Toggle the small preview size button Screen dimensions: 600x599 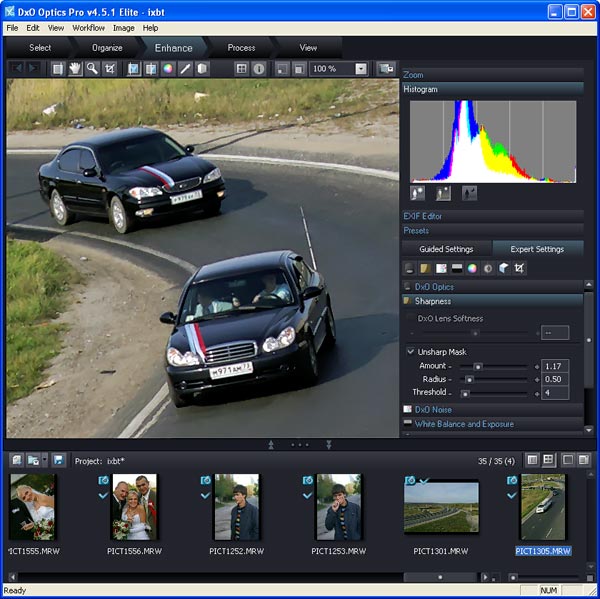(x=282, y=69)
